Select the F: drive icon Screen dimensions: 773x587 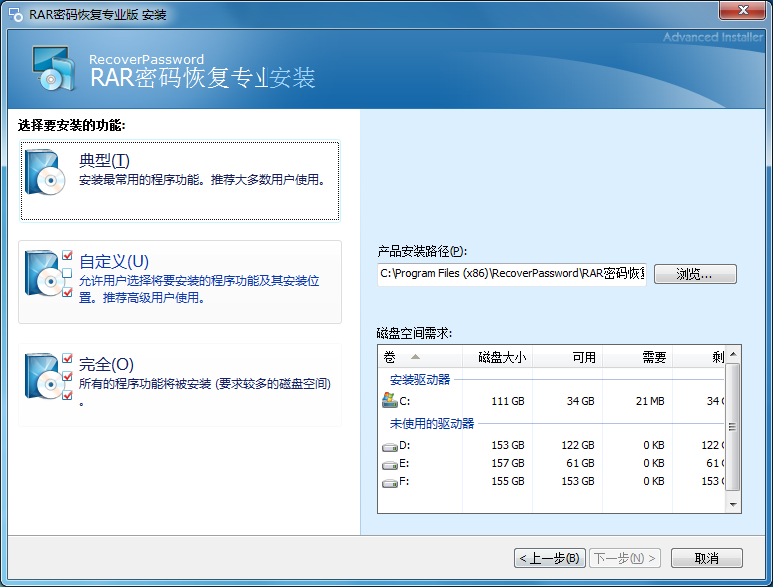390,483
